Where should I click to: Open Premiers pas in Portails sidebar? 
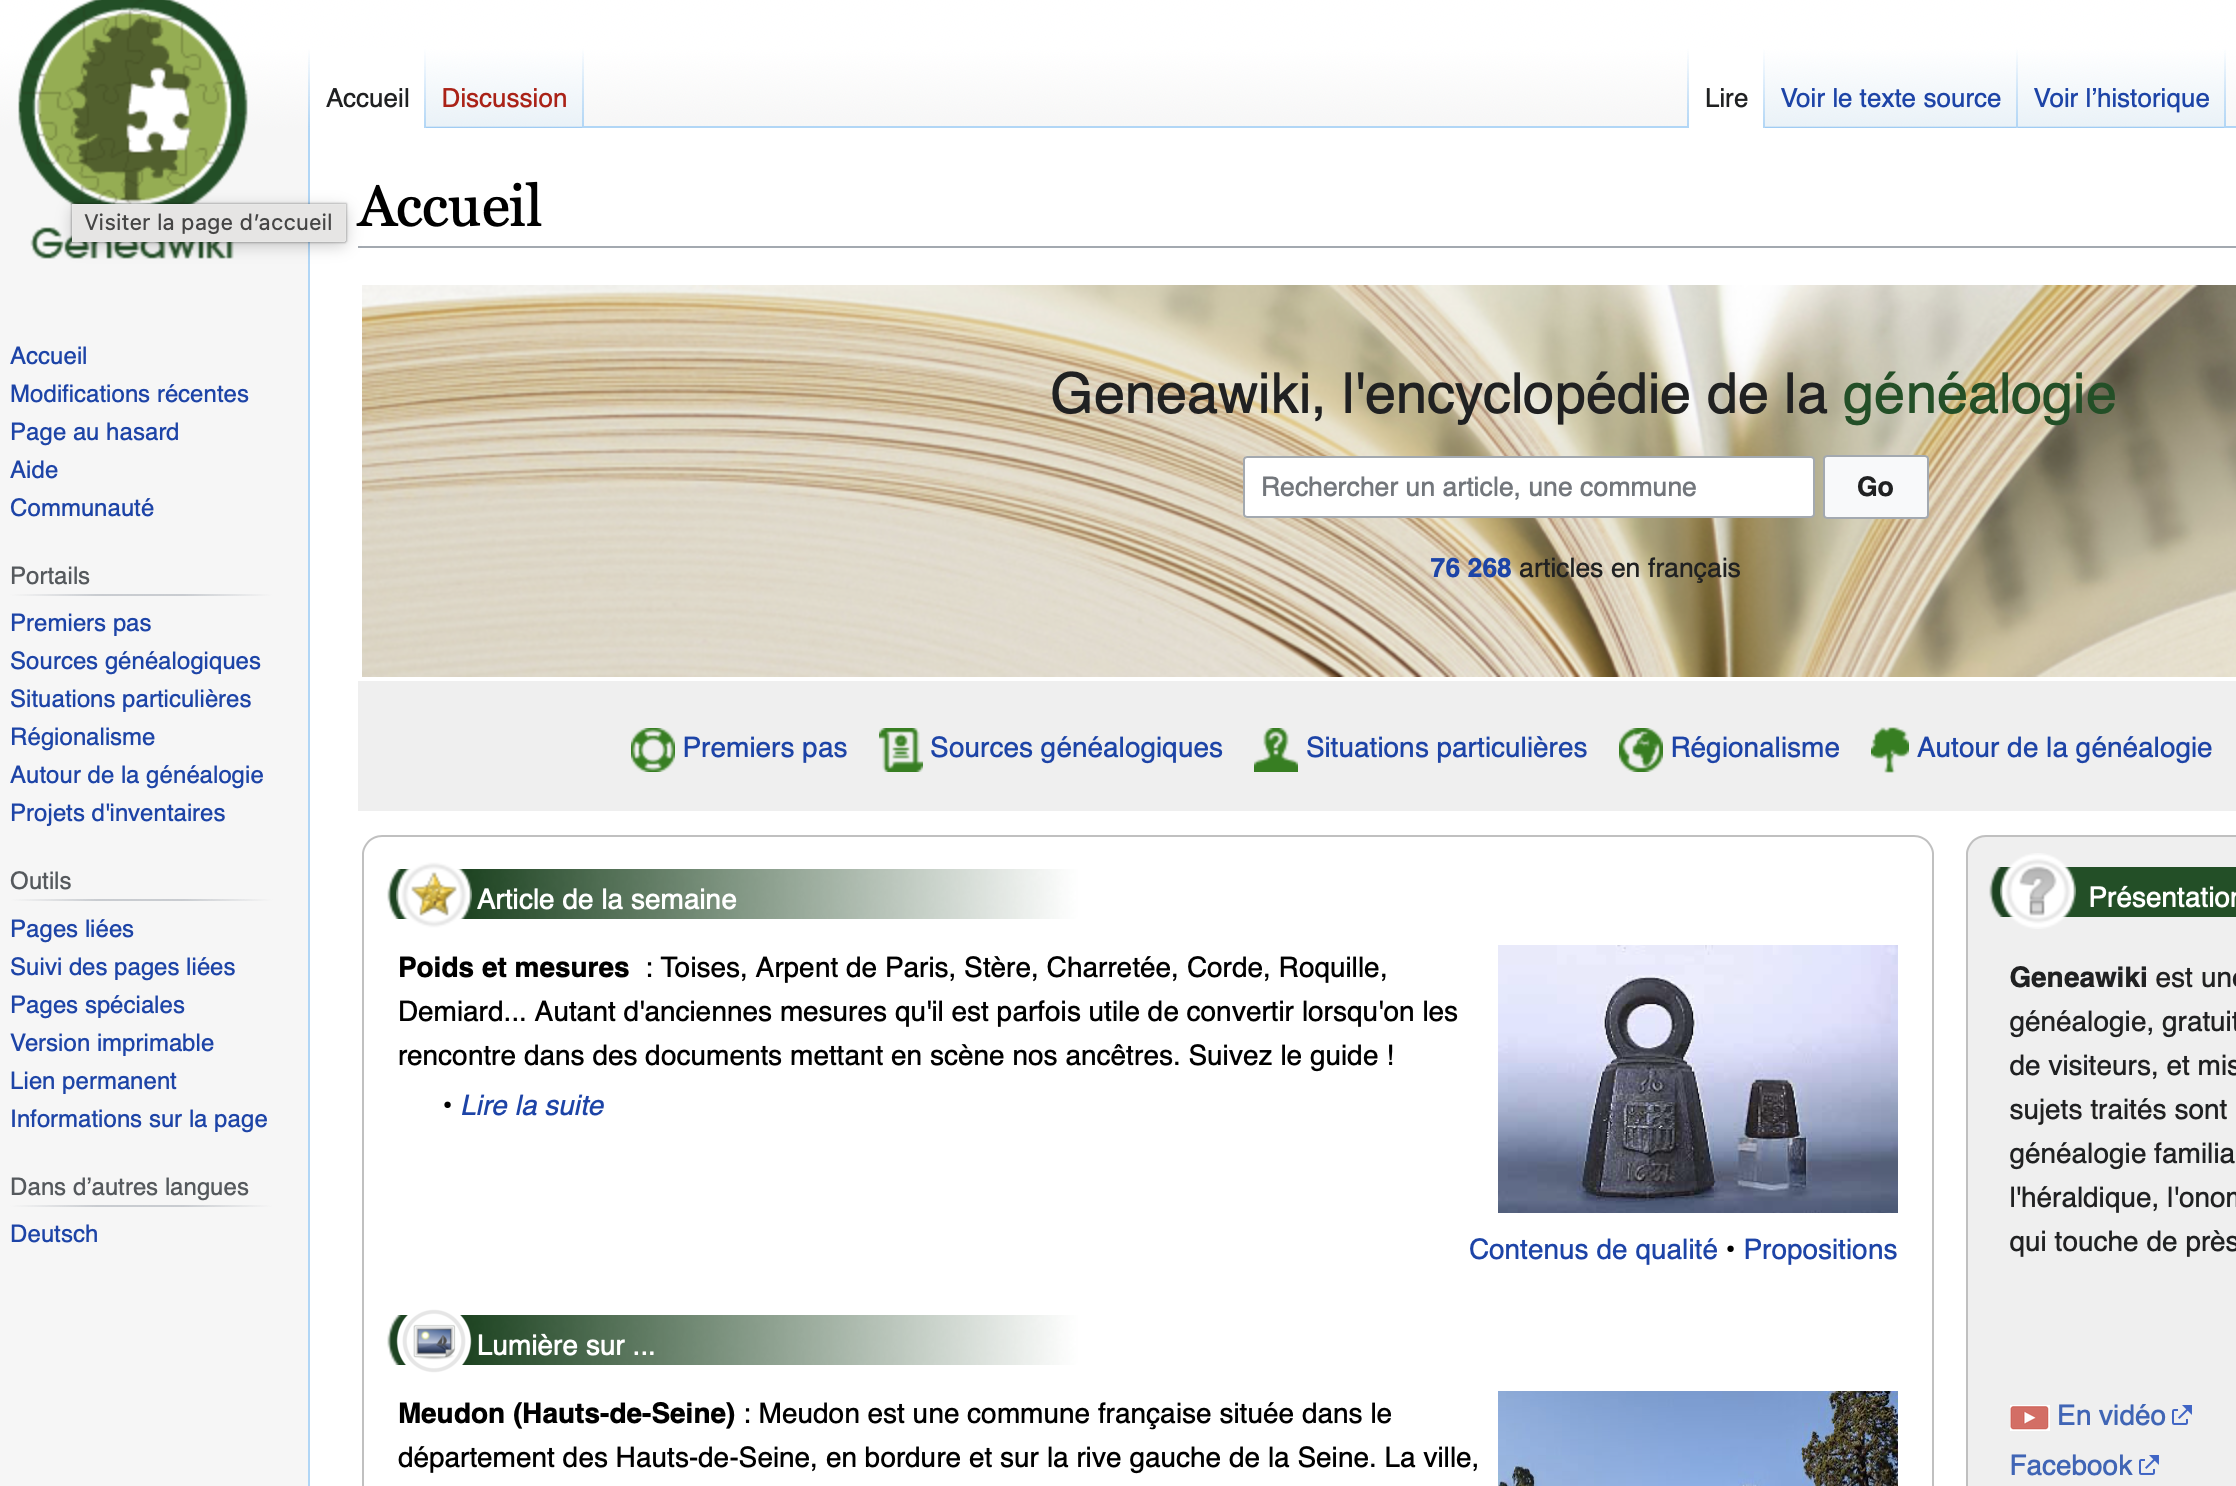[x=80, y=623]
